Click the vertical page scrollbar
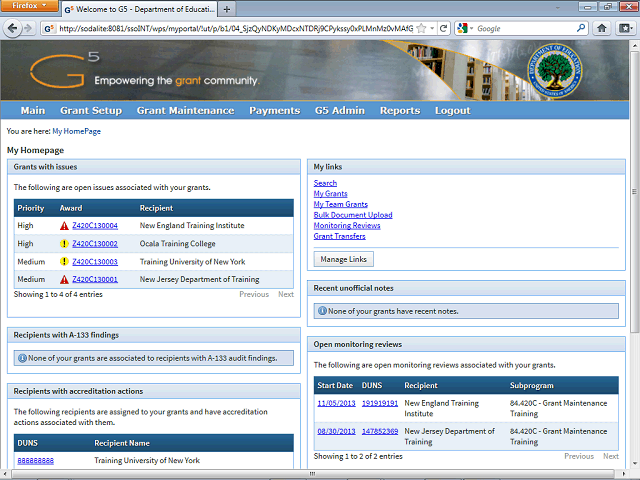Image resolution: width=640 pixels, height=480 pixels. (634, 192)
